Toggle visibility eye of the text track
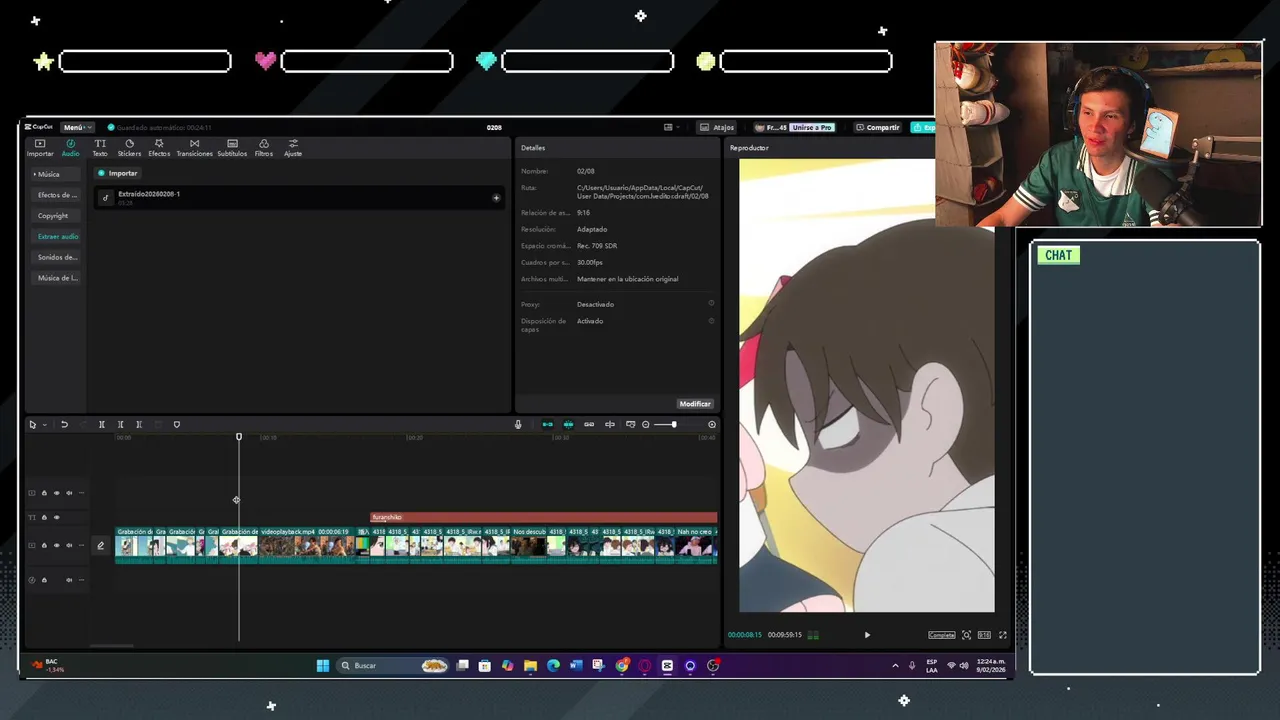The image size is (1280, 720). (x=56, y=518)
